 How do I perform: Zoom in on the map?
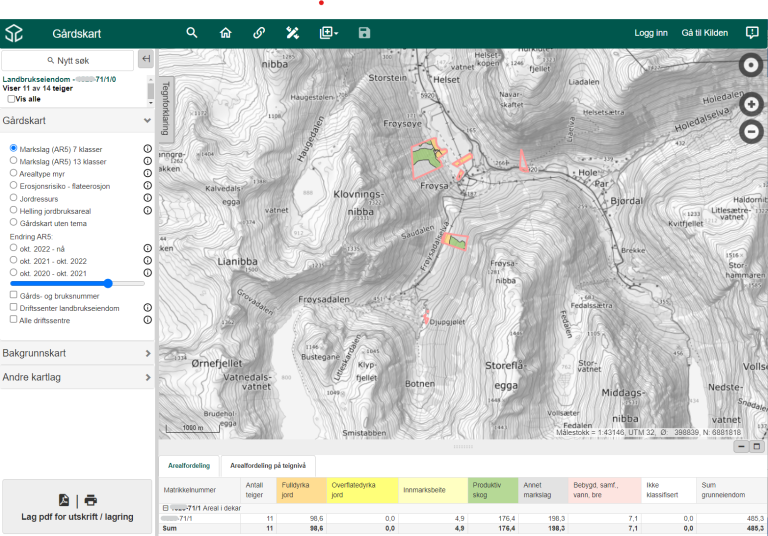[x=751, y=104]
